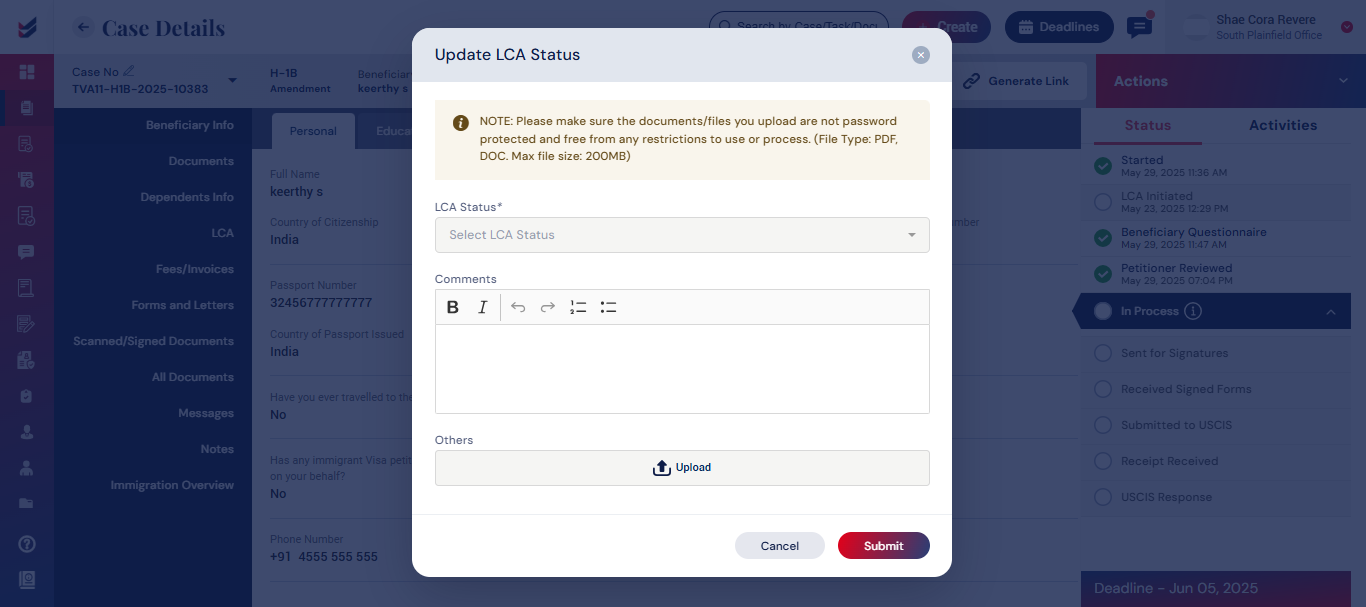Open the Personal tab
This screenshot has height=607, width=1366.
313,131
